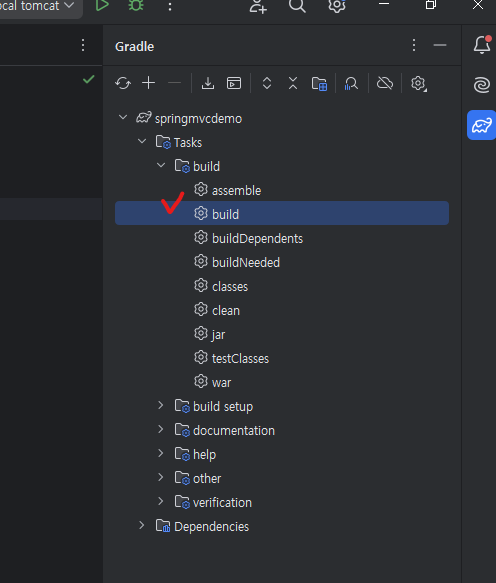496x583 pixels.
Task: Open the More Actions menu beside the Debug icon
Action: [x=170, y=6]
